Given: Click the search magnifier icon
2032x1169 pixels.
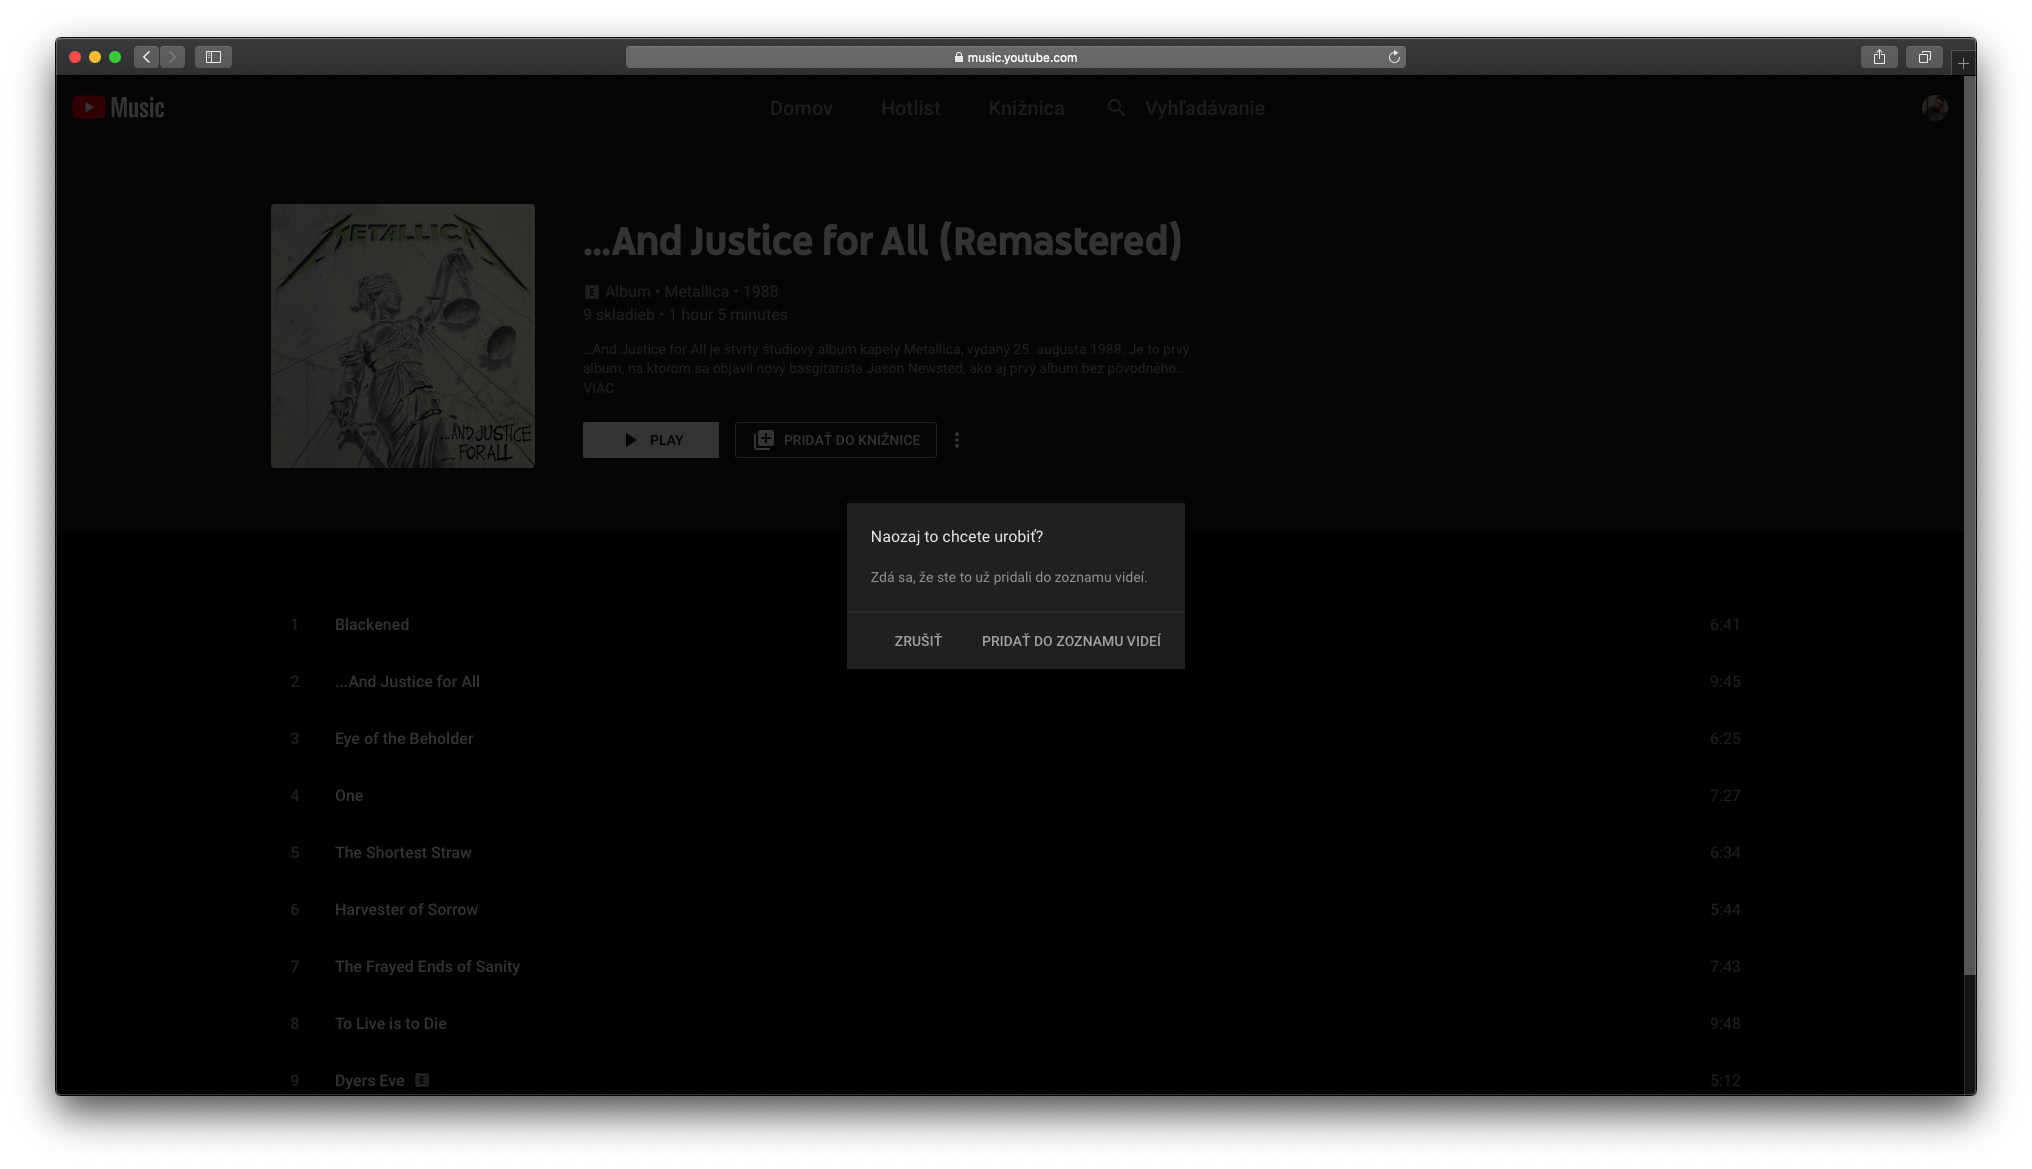Looking at the screenshot, I should point(1116,108).
